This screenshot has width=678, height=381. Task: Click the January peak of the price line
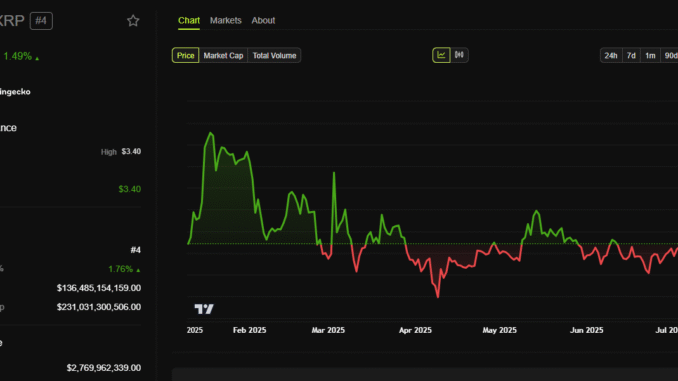click(x=211, y=133)
